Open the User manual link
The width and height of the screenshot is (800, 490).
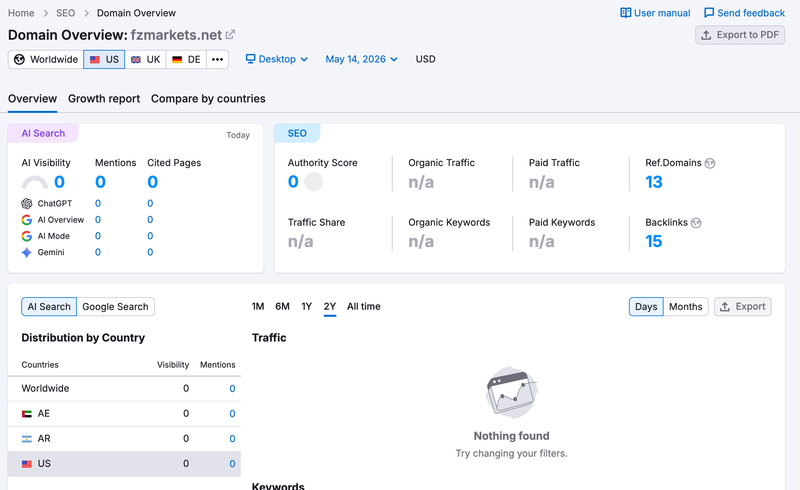point(655,13)
